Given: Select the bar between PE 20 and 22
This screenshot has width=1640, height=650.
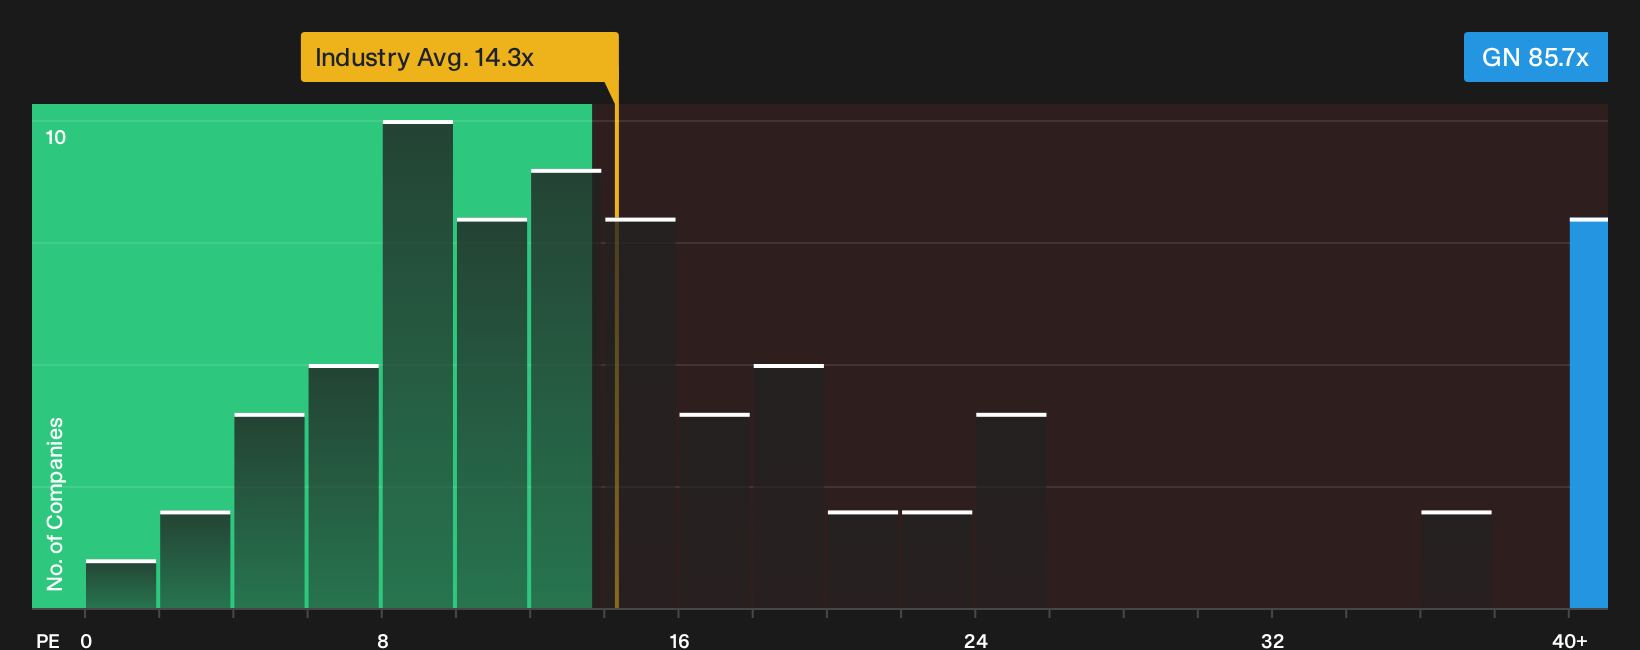Looking at the screenshot, I should click(x=863, y=560).
